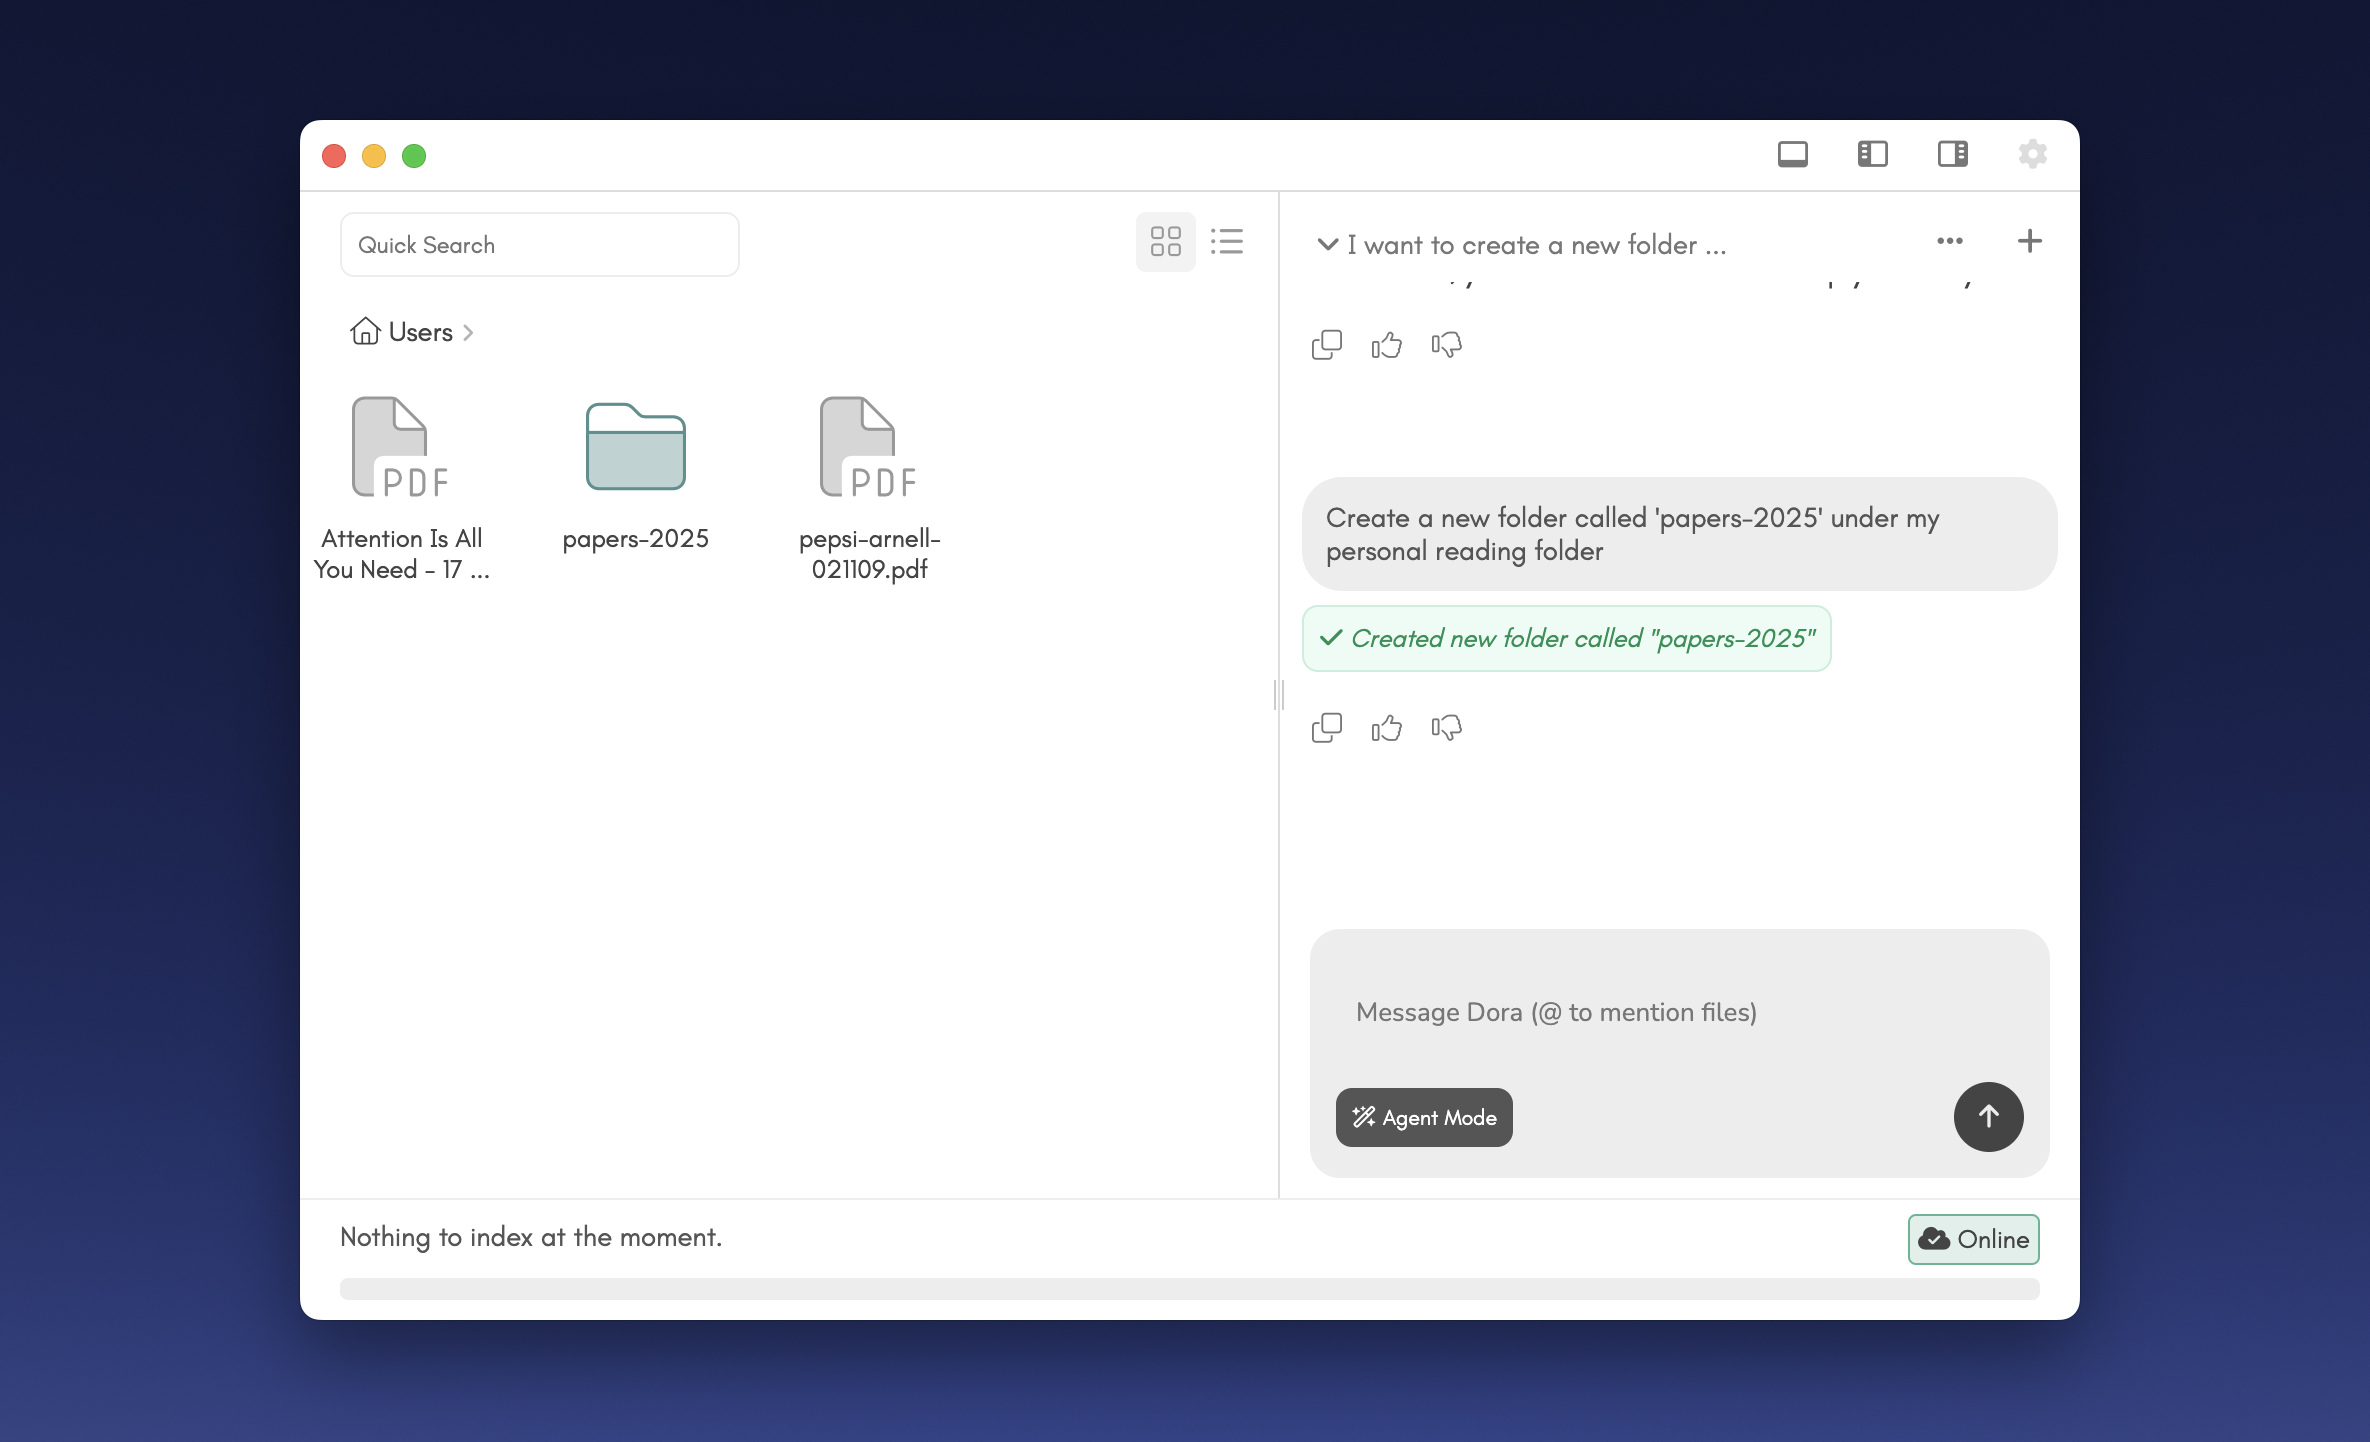Switch to grid view layout
This screenshot has height=1442, width=2370.
click(1165, 242)
